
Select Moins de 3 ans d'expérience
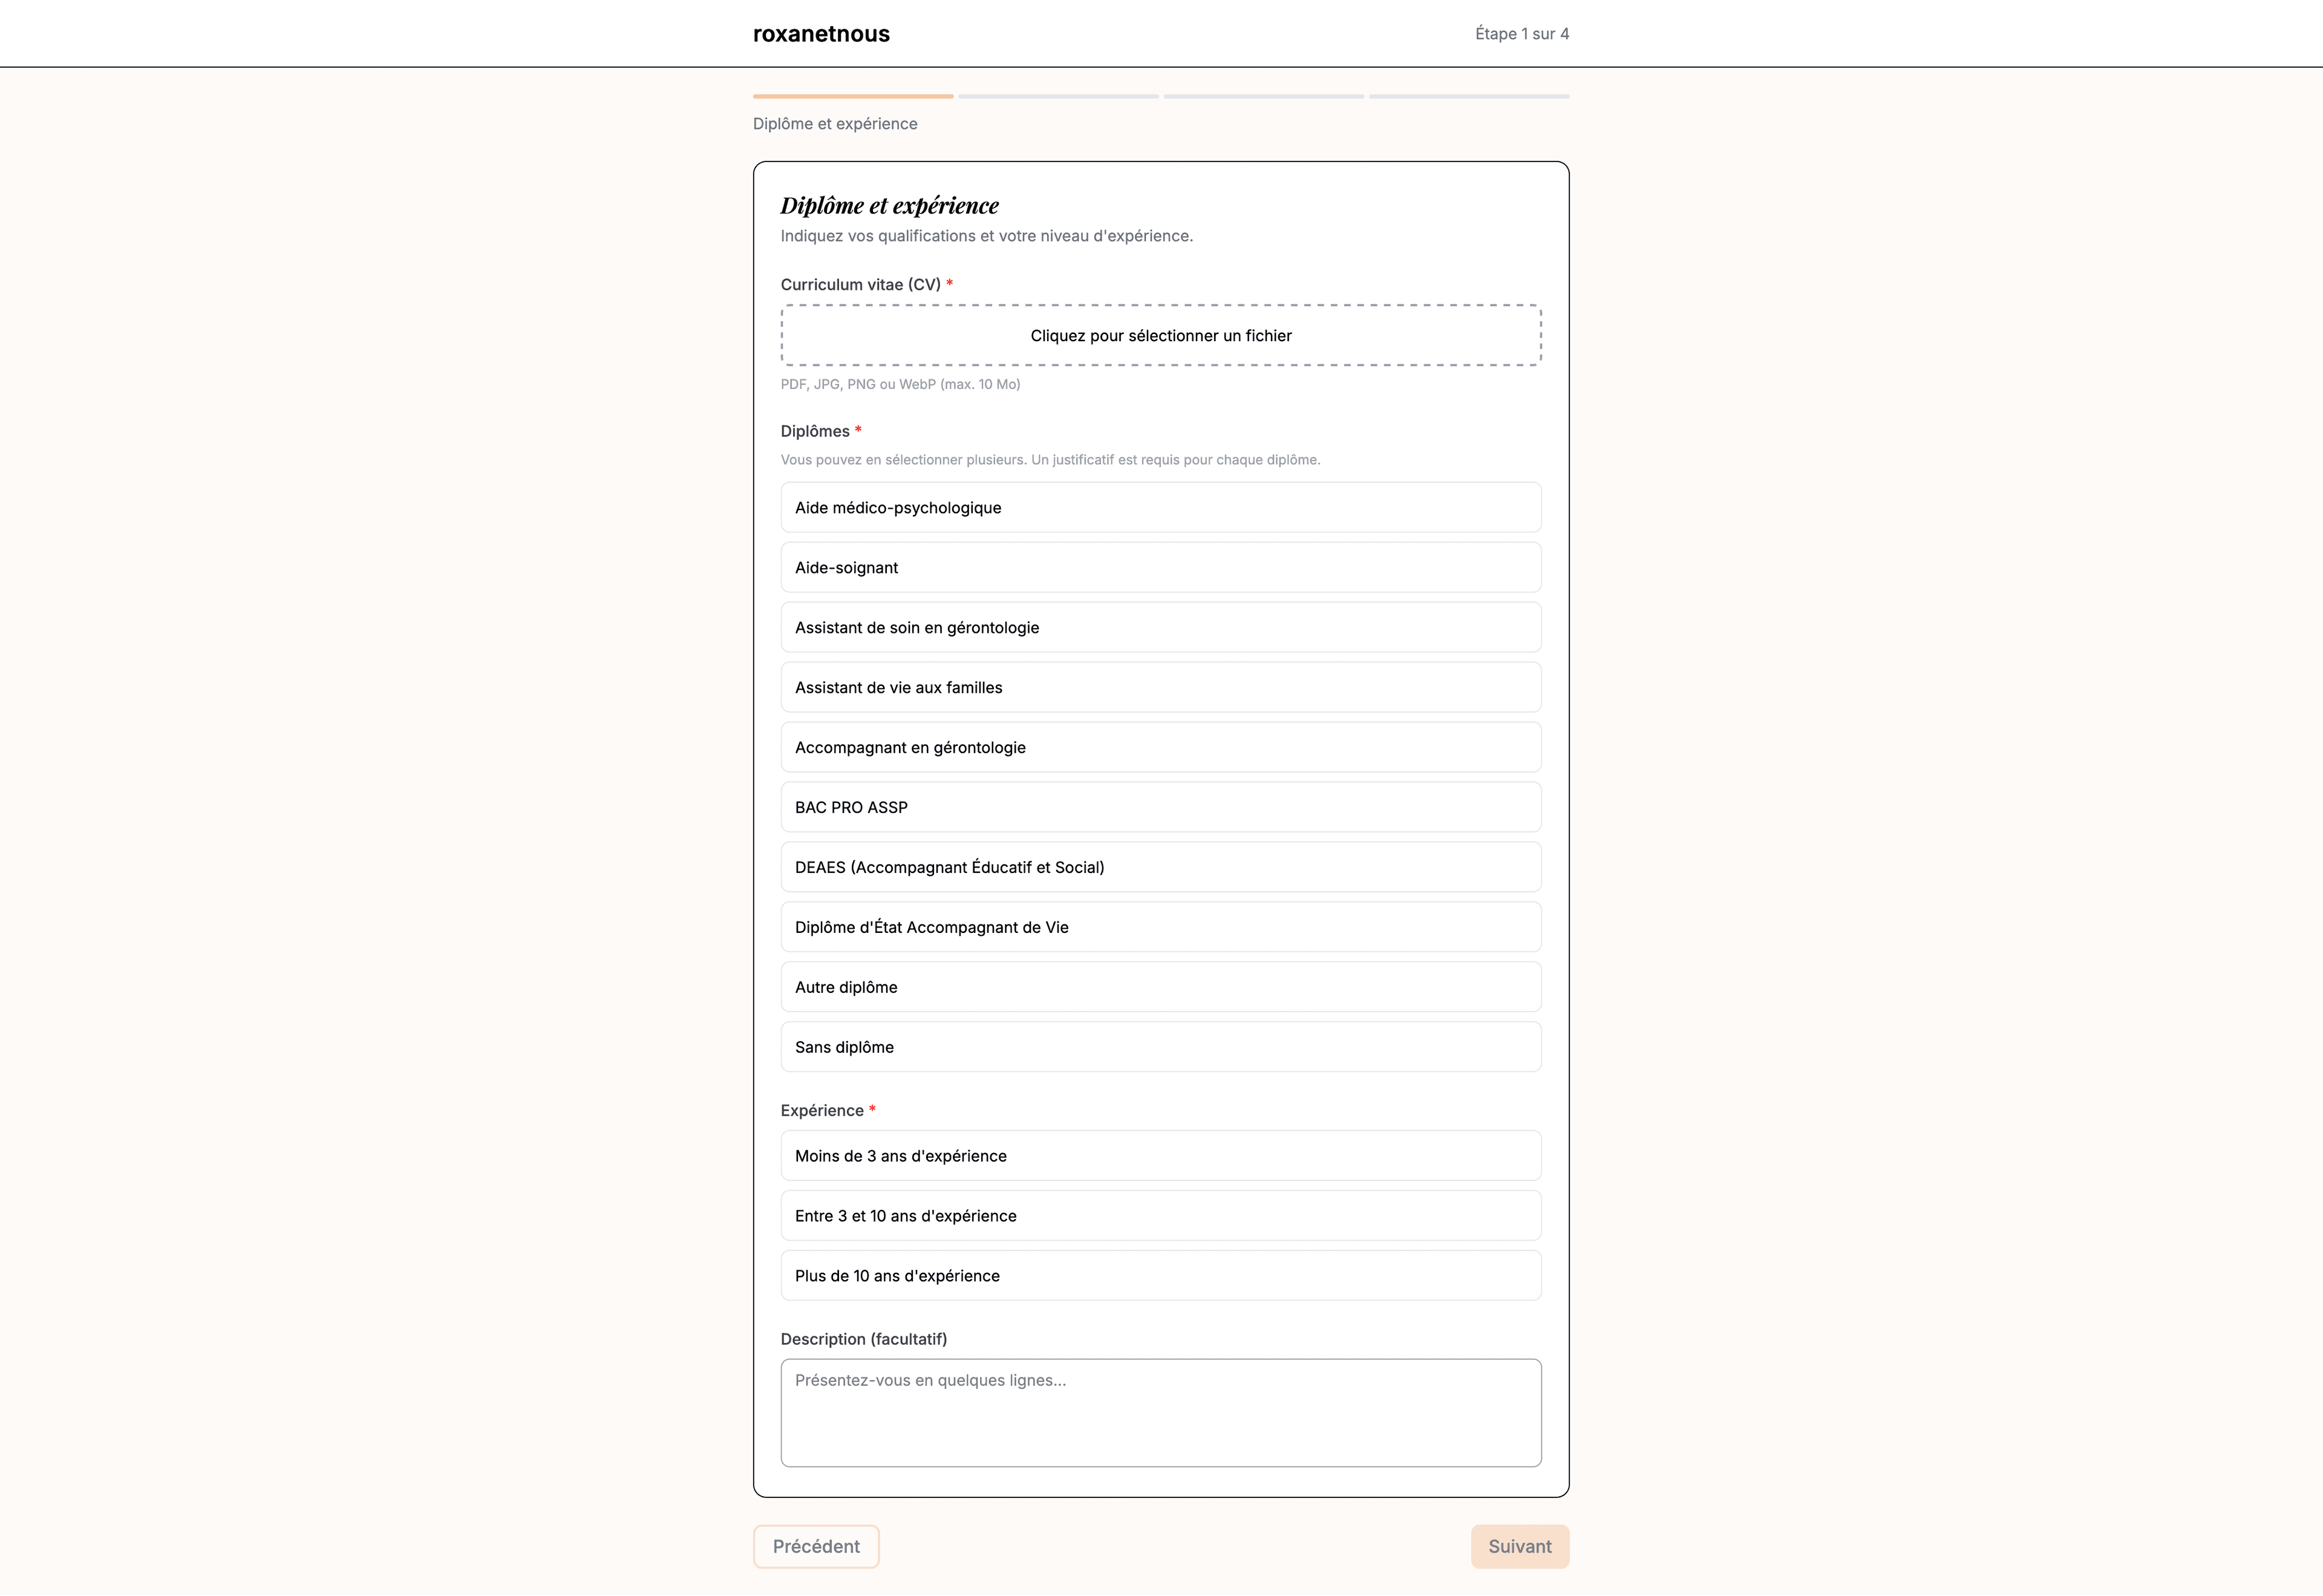(1161, 1156)
